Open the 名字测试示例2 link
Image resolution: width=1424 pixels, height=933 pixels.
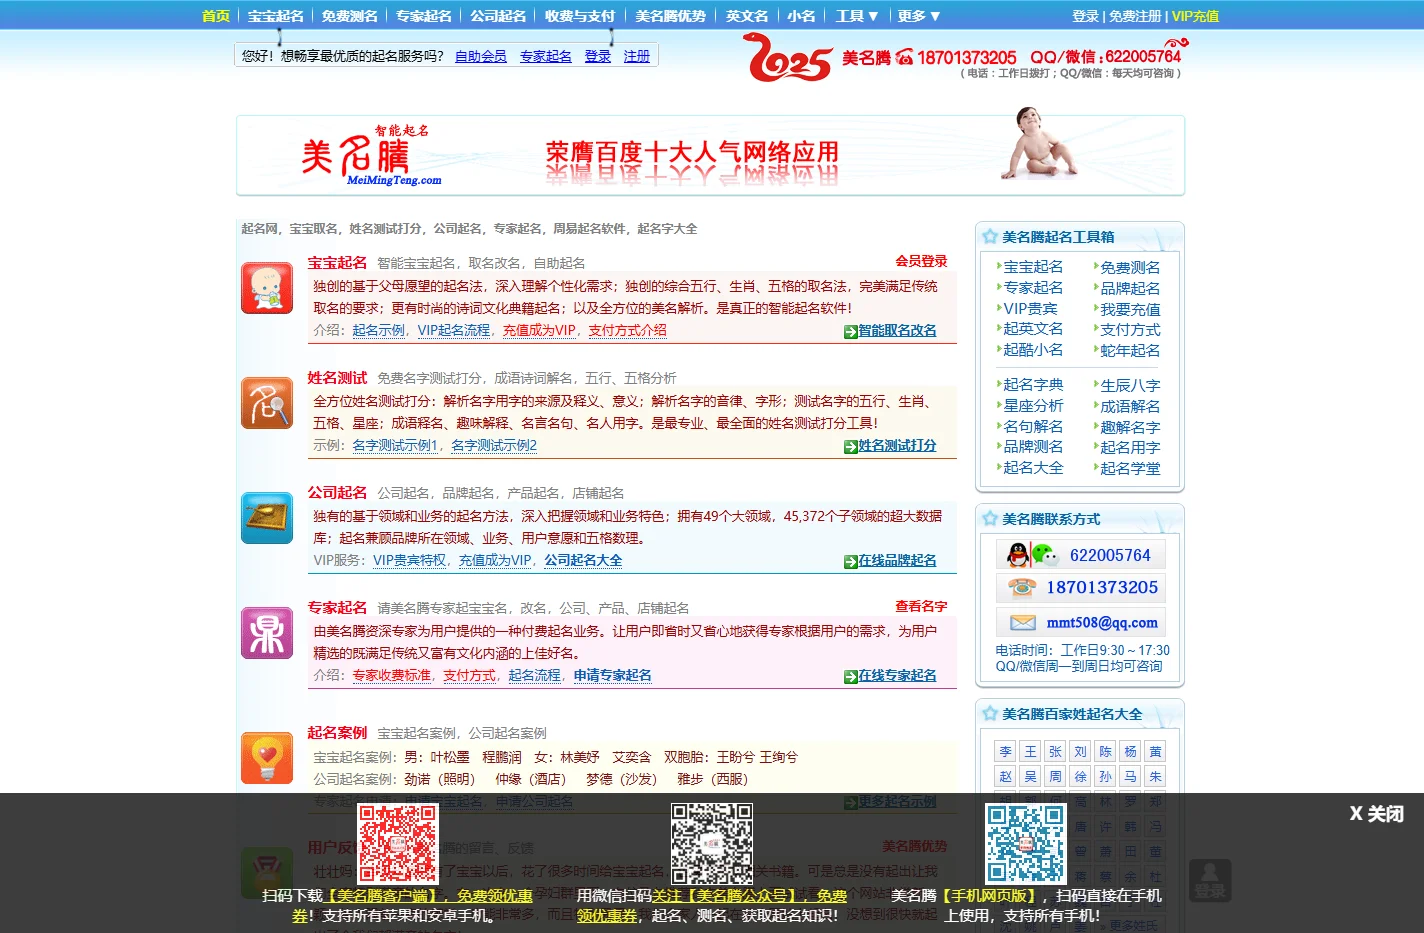coord(494,445)
